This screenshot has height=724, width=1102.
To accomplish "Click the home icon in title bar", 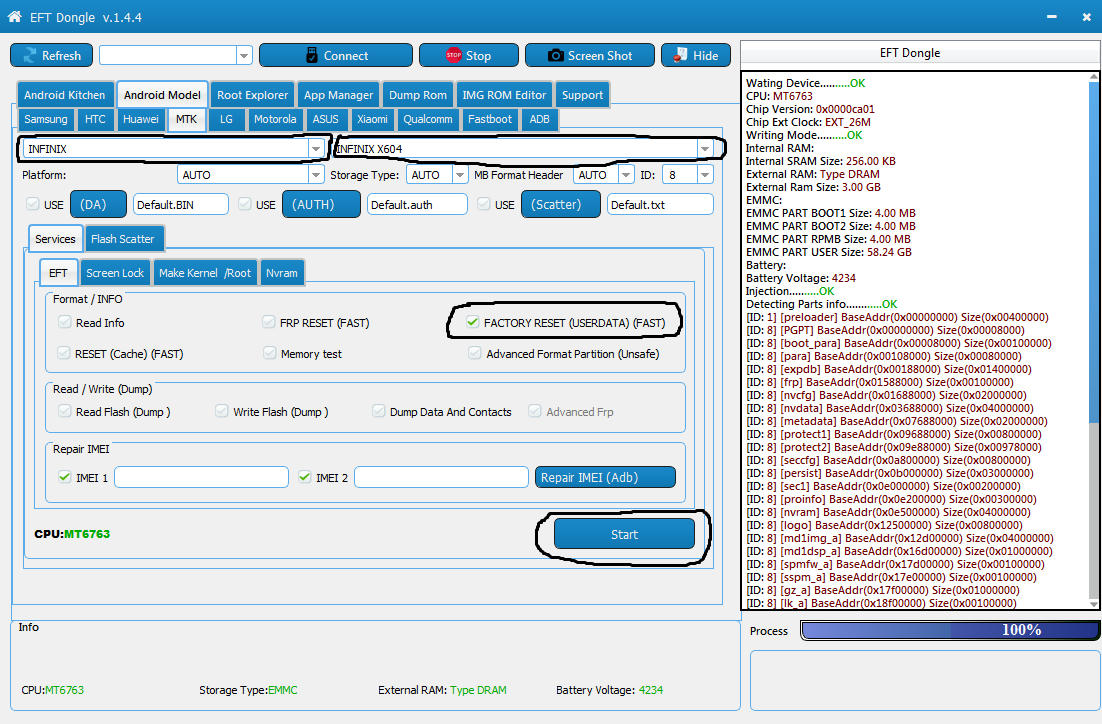I will (14, 16).
